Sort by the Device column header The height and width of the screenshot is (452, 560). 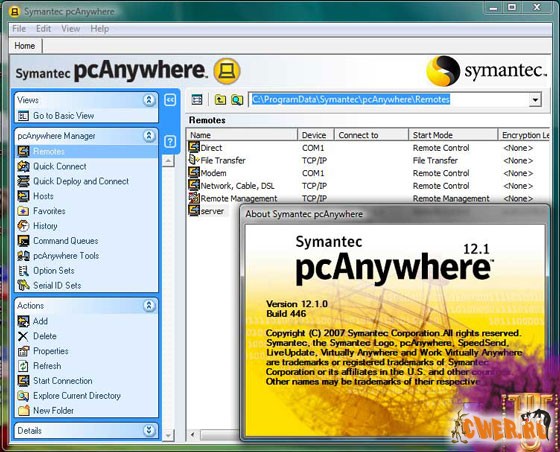316,135
